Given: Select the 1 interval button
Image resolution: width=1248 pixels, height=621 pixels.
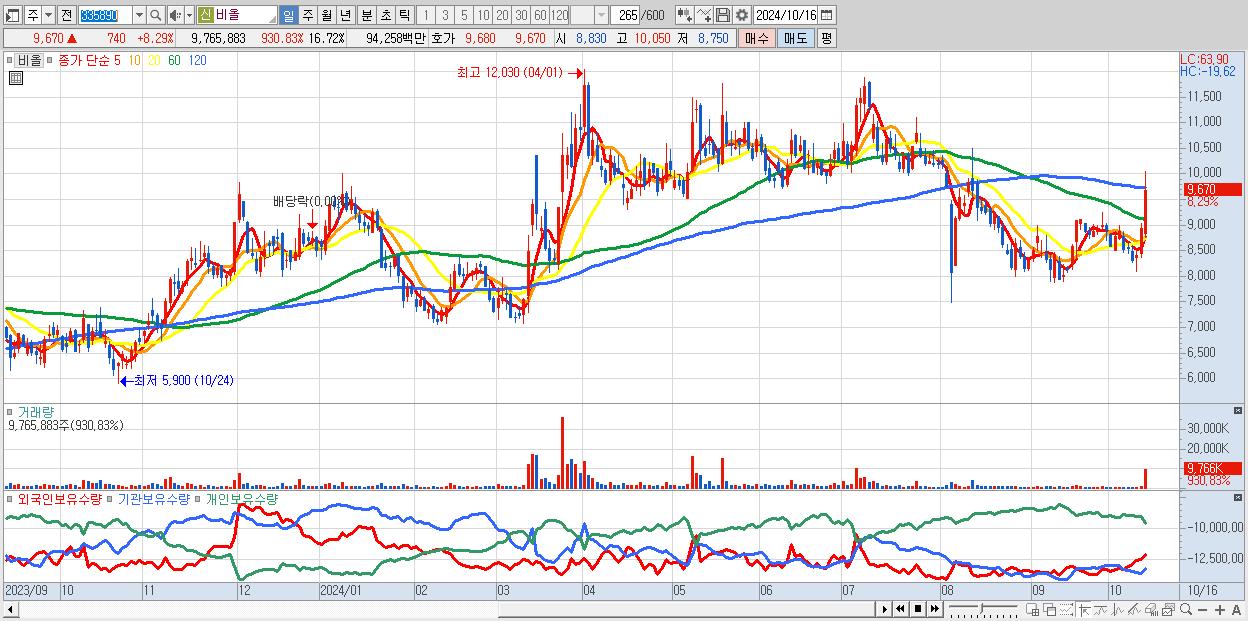Looking at the screenshot, I should pos(426,15).
